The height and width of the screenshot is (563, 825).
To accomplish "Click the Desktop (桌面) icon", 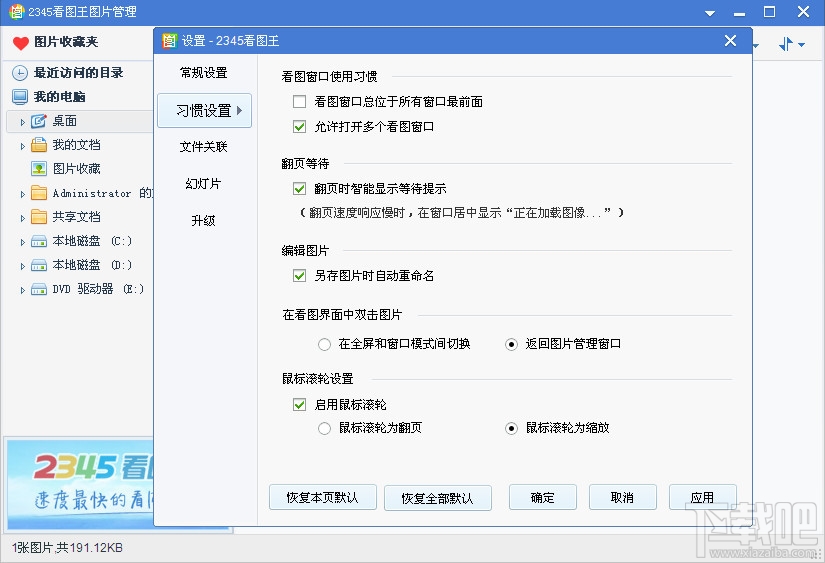I will coord(38,121).
